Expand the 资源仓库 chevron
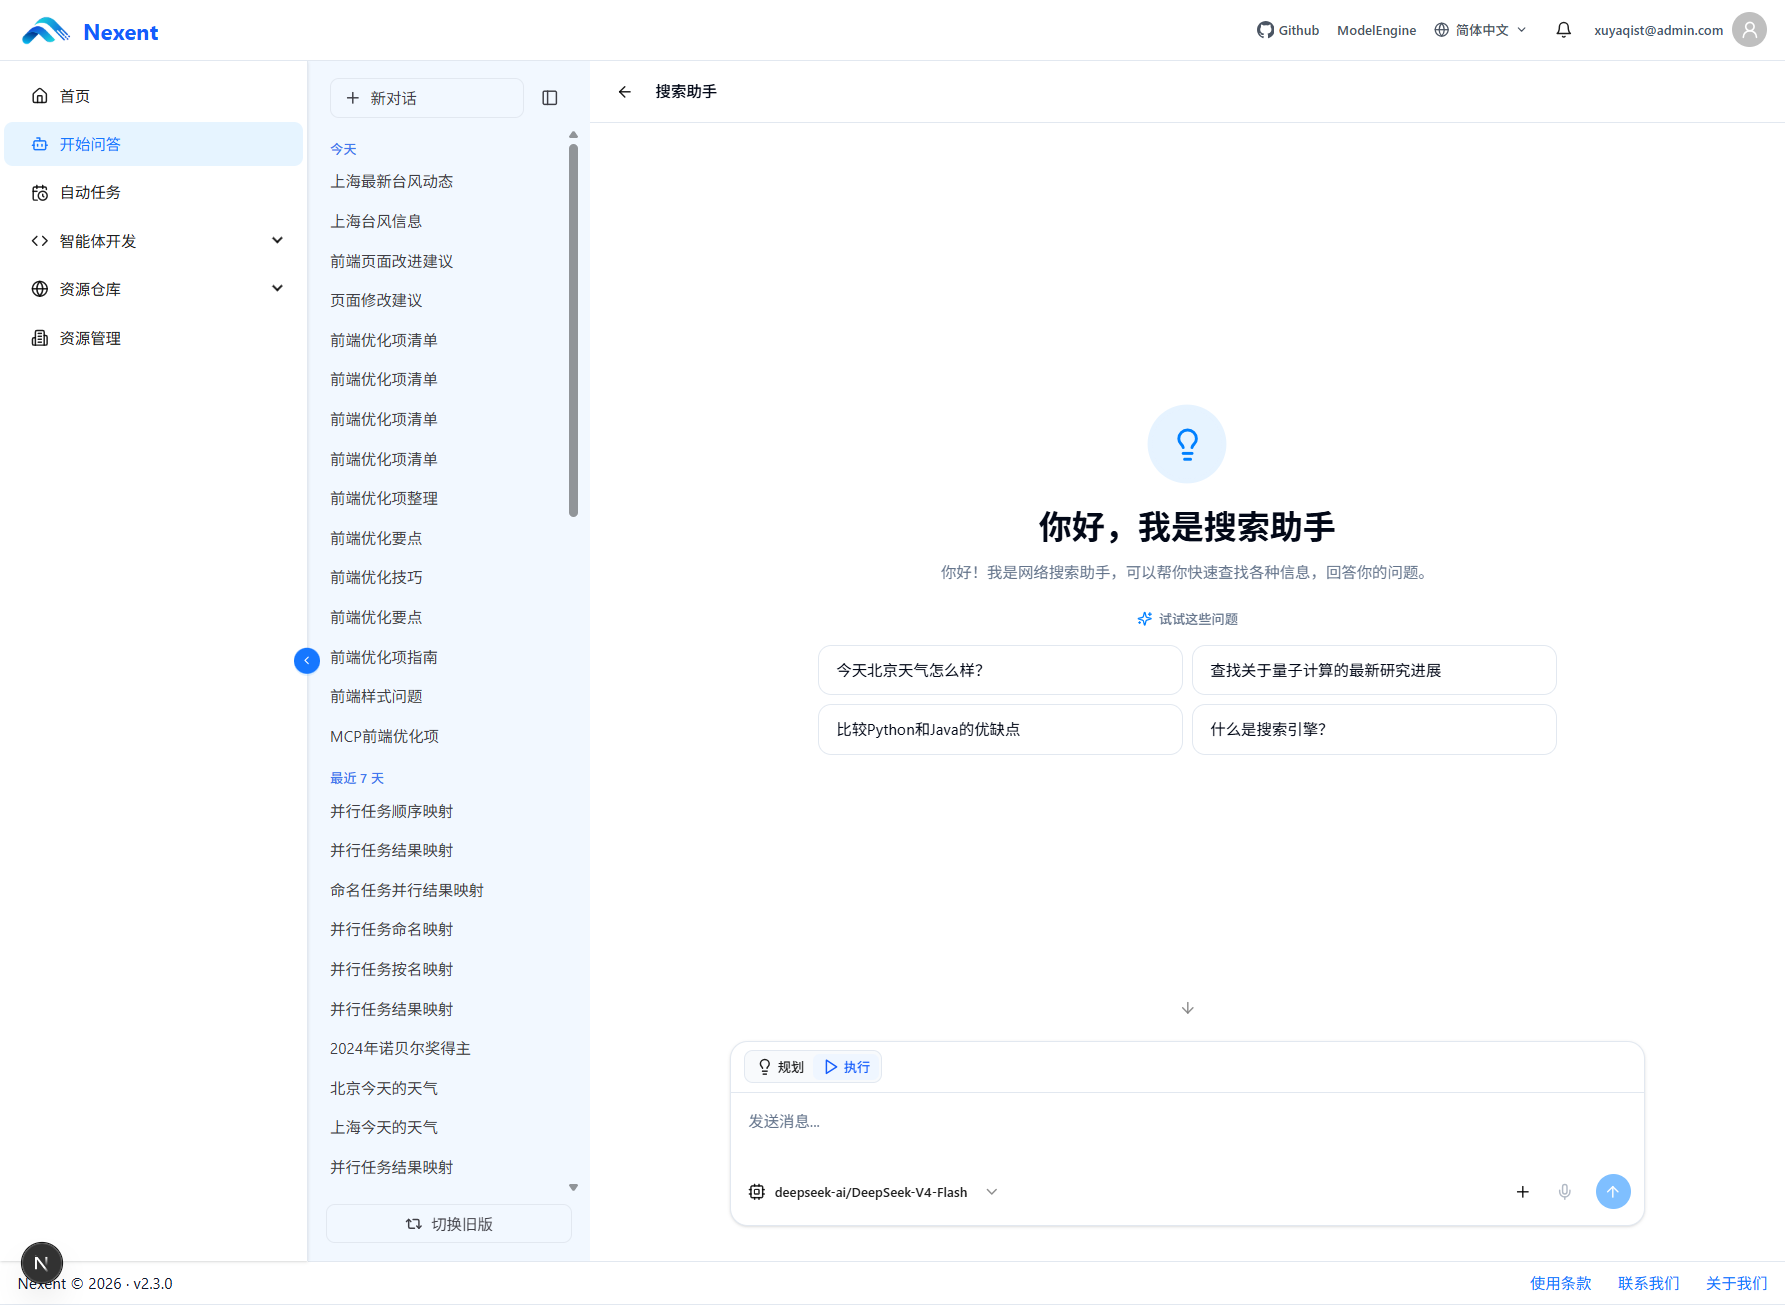The height and width of the screenshot is (1305, 1785). 277,288
